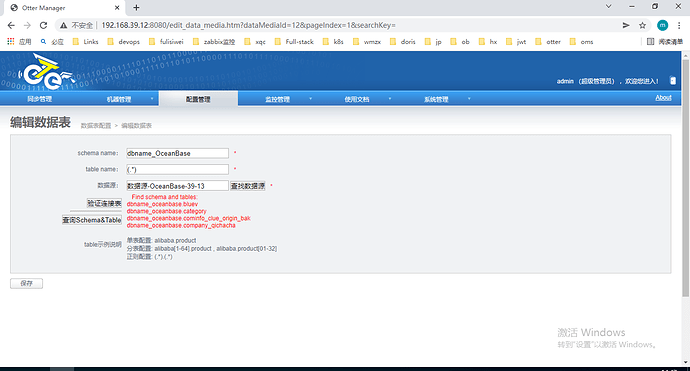Bookmark page with the star icon
This screenshot has width=690, height=371.
[x=642, y=26]
